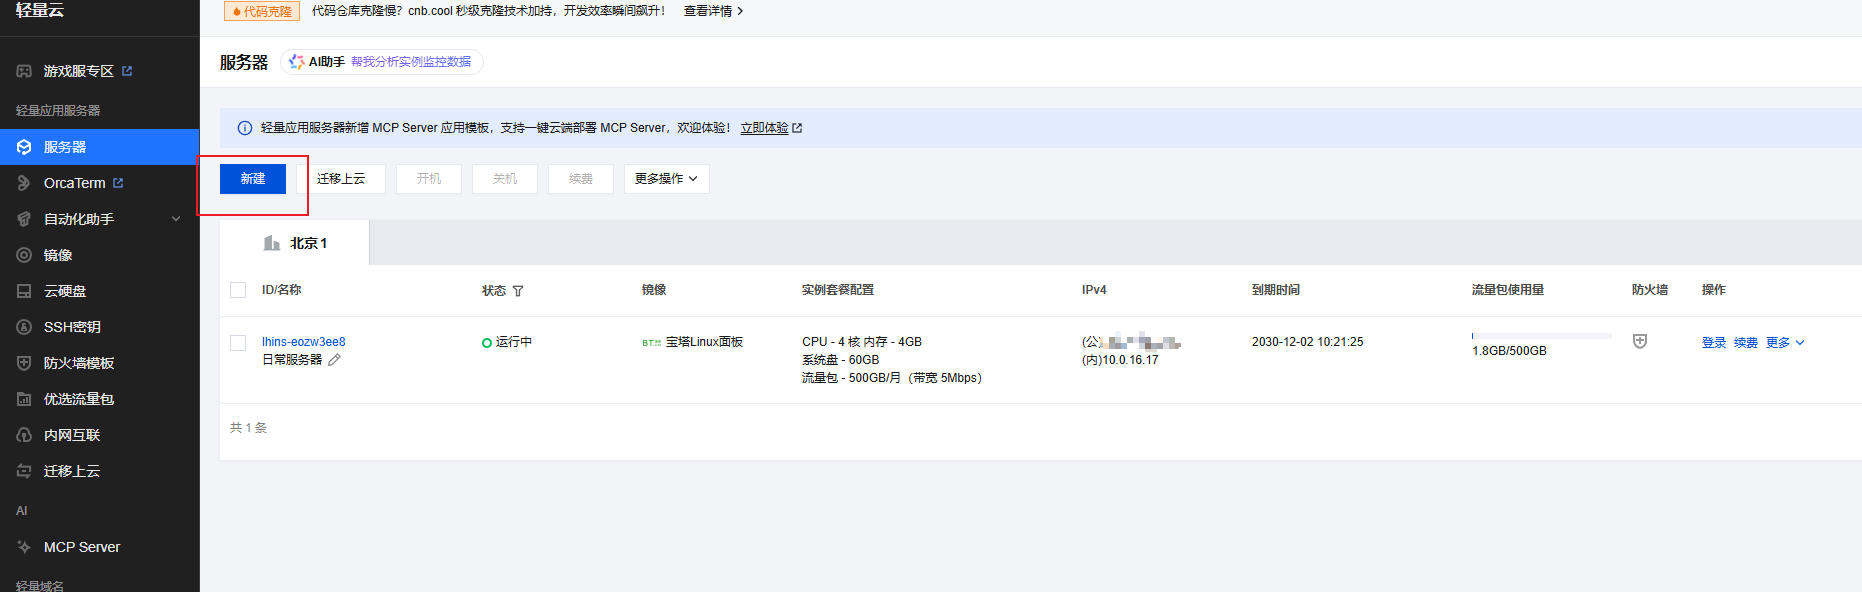Open the 状态 filter funnel icon

tap(518, 291)
